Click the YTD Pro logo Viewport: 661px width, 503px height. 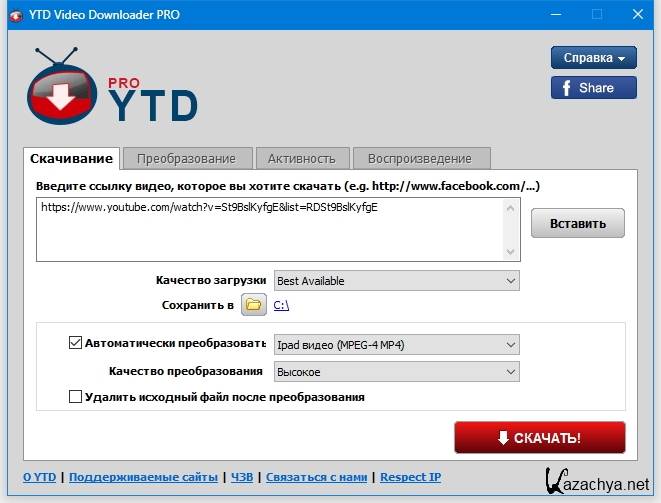pyautogui.click(x=110, y=88)
